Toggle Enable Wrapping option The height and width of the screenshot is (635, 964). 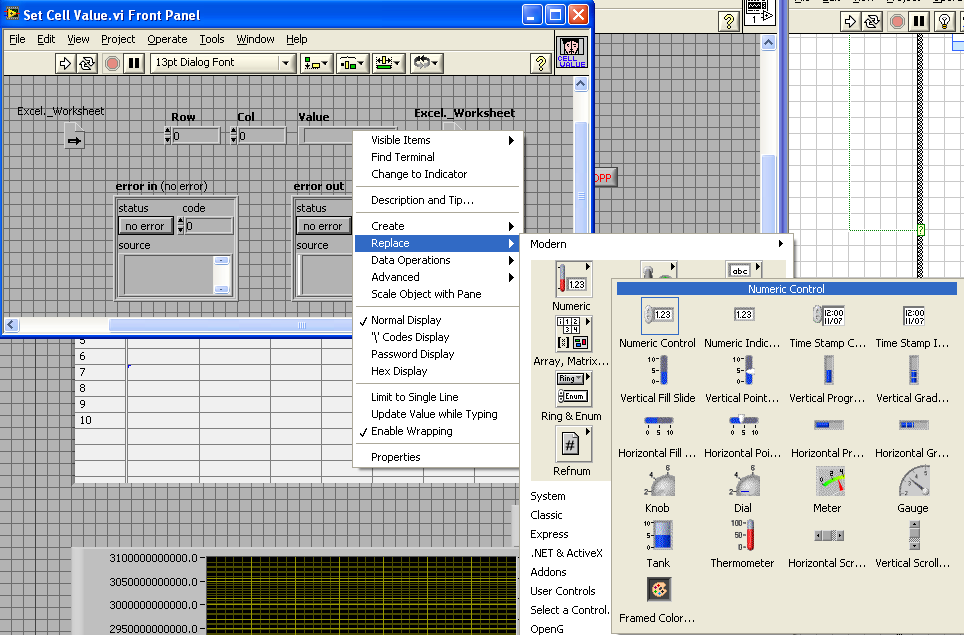pos(411,431)
